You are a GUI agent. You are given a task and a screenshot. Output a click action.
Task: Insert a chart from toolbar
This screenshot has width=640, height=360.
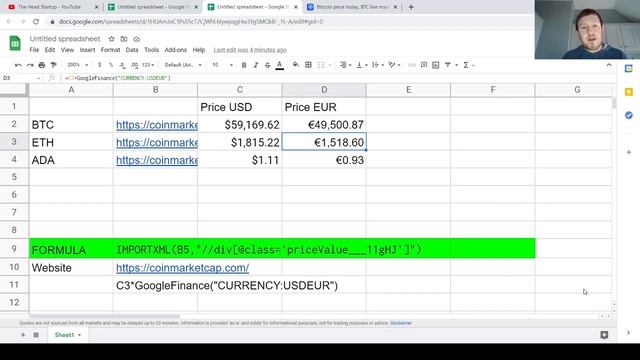point(436,65)
